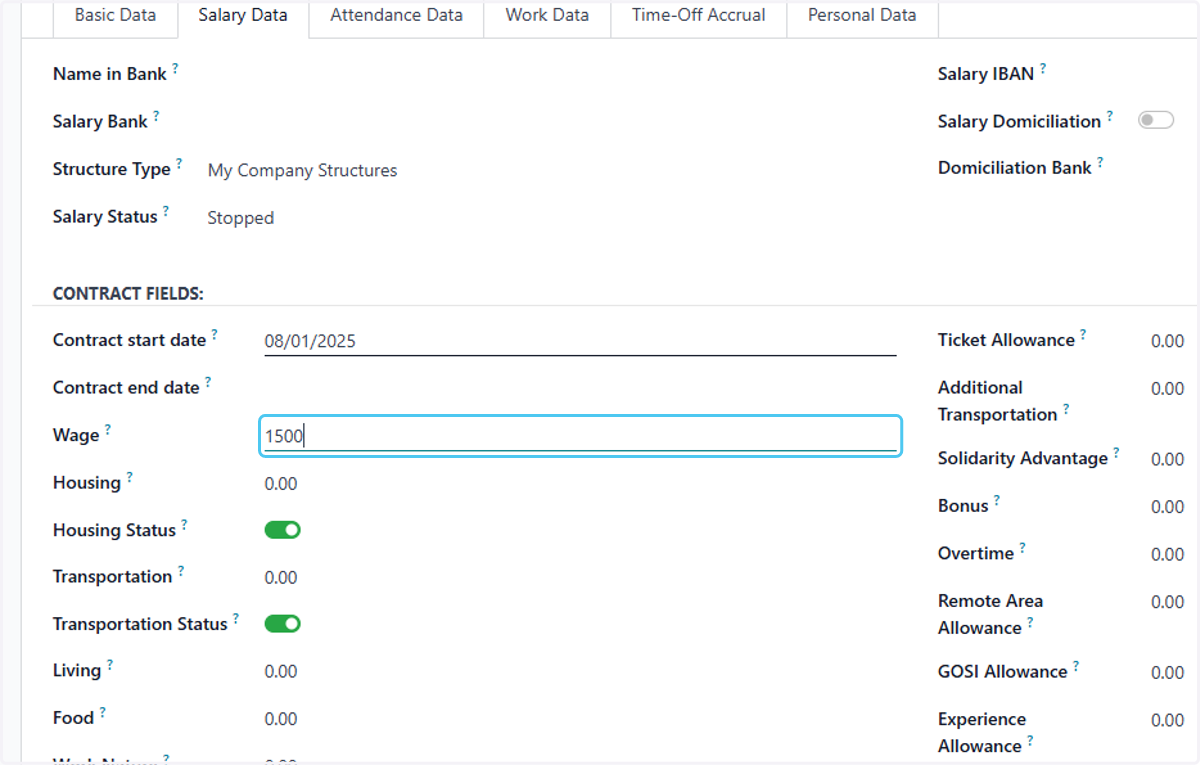Viewport: 1200px width, 765px height.
Task: Click the Solidarity Advantage help icon
Action: point(1116,452)
